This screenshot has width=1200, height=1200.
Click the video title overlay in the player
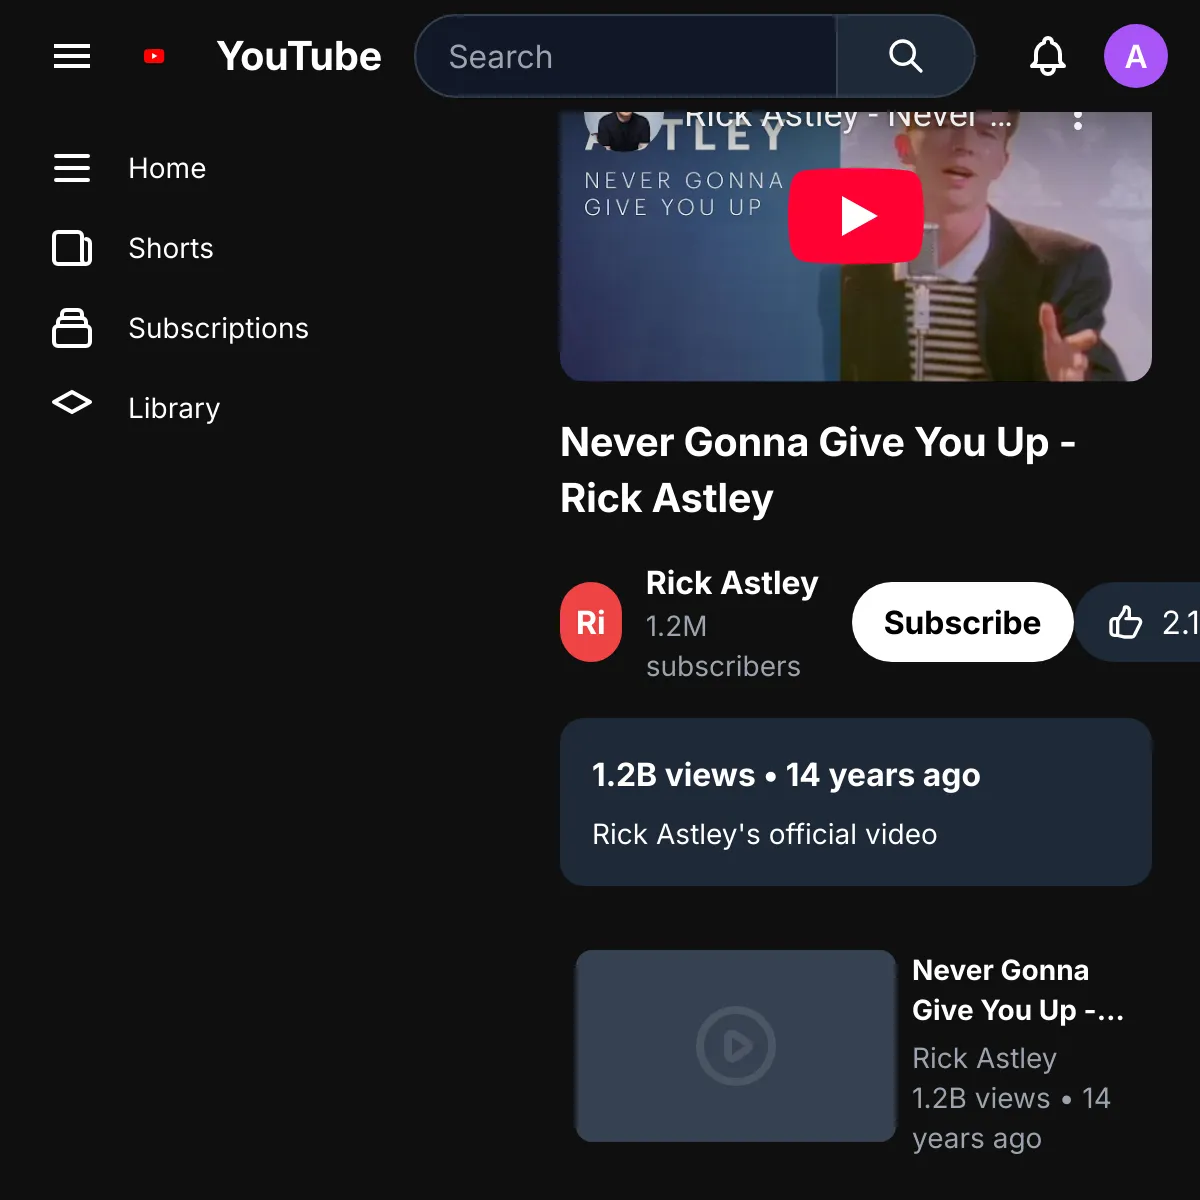click(848, 119)
